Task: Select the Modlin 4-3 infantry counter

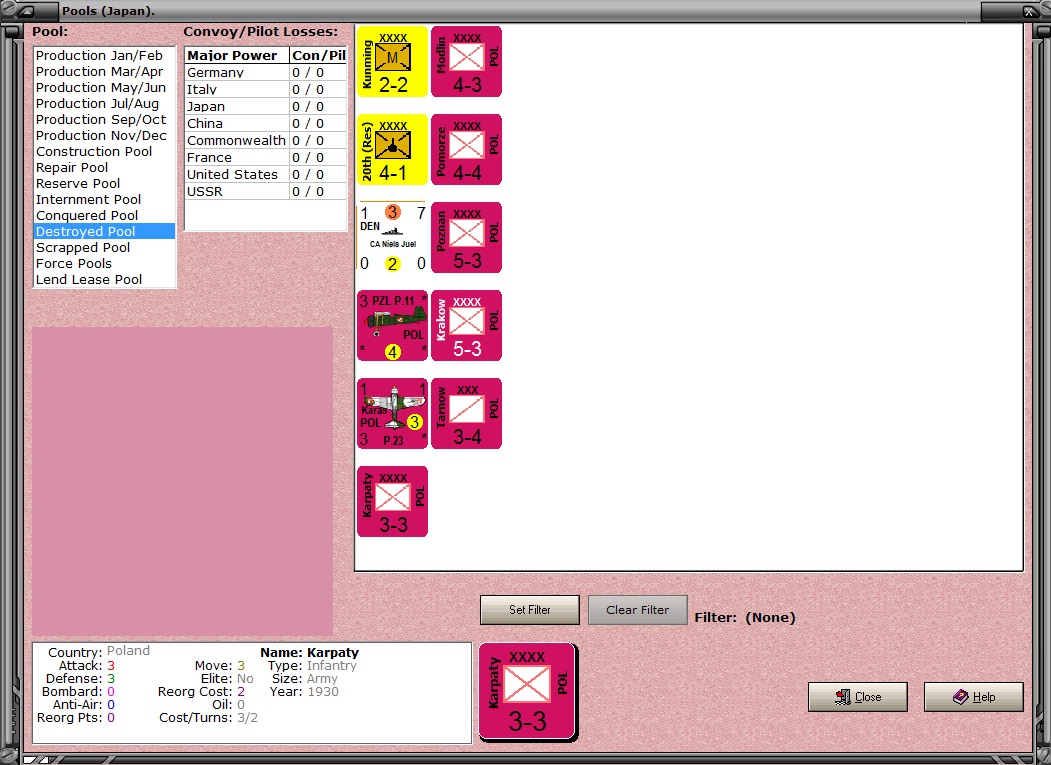Action: coord(467,62)
